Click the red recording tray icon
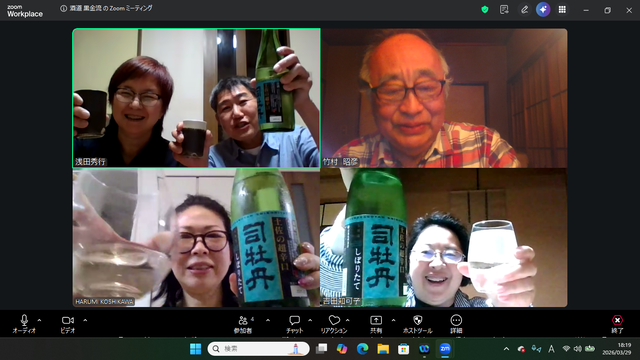This screenshot has width=640, height=360. (x=521, y=349)
